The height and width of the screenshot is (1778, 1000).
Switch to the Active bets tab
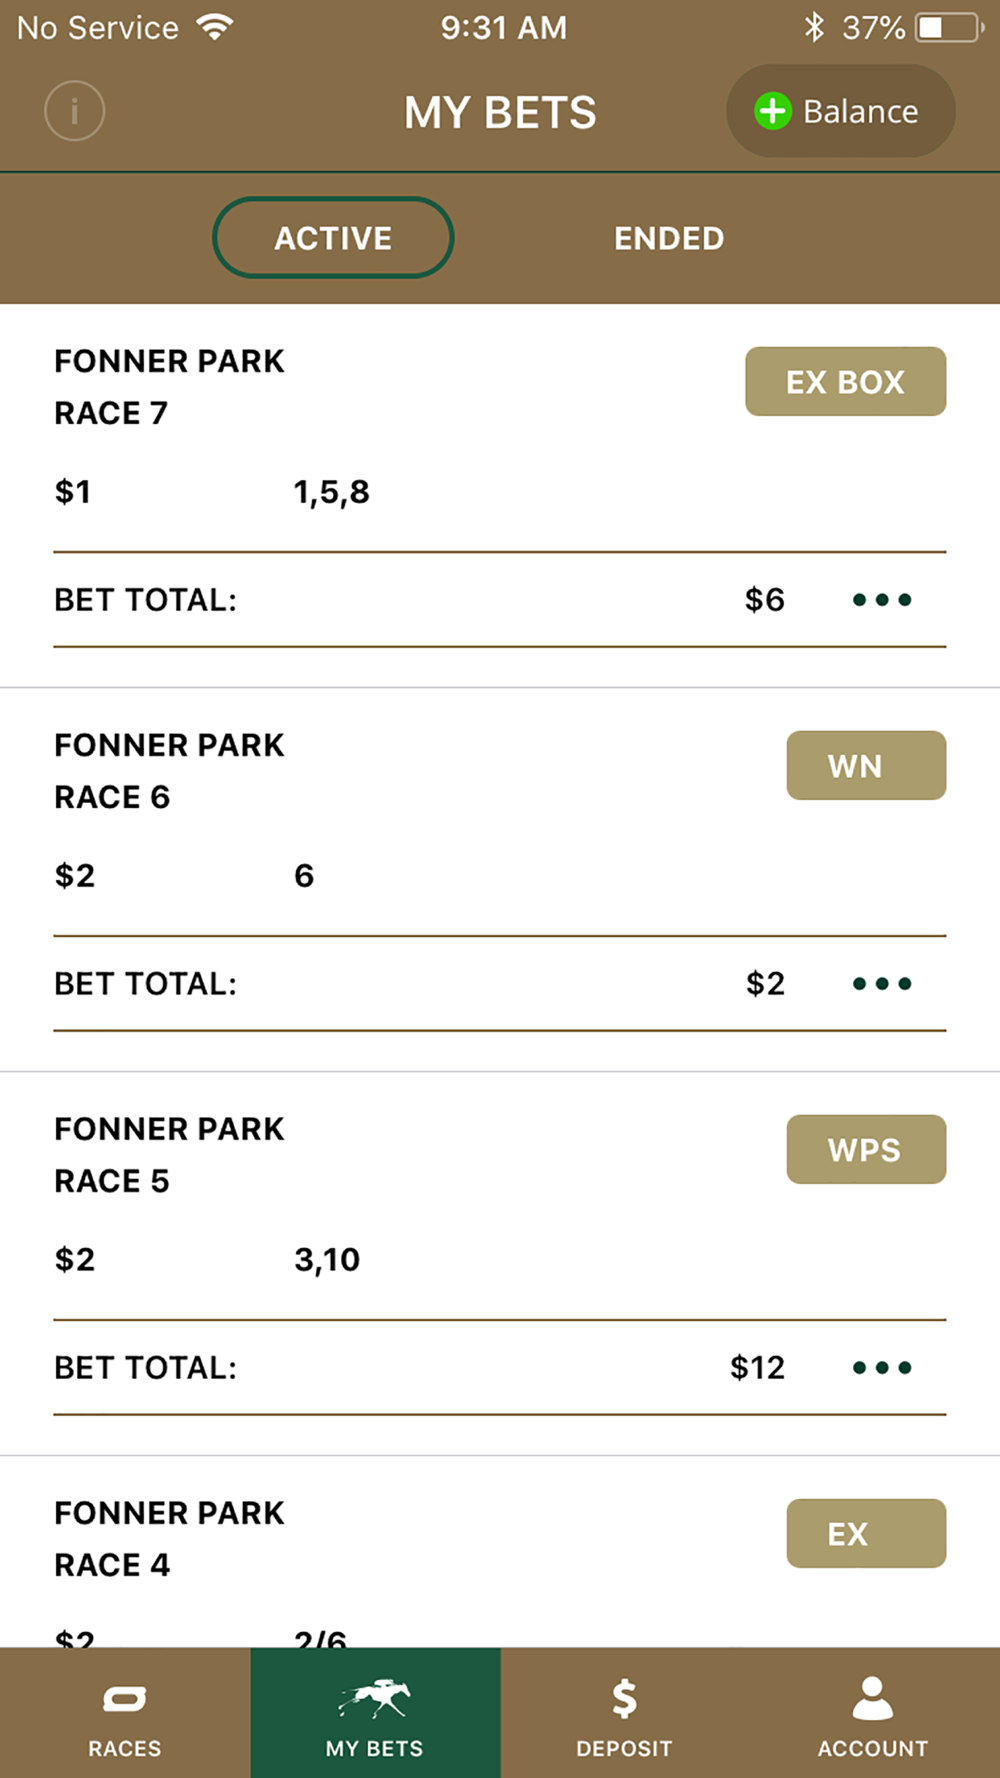tap(333, 238)
